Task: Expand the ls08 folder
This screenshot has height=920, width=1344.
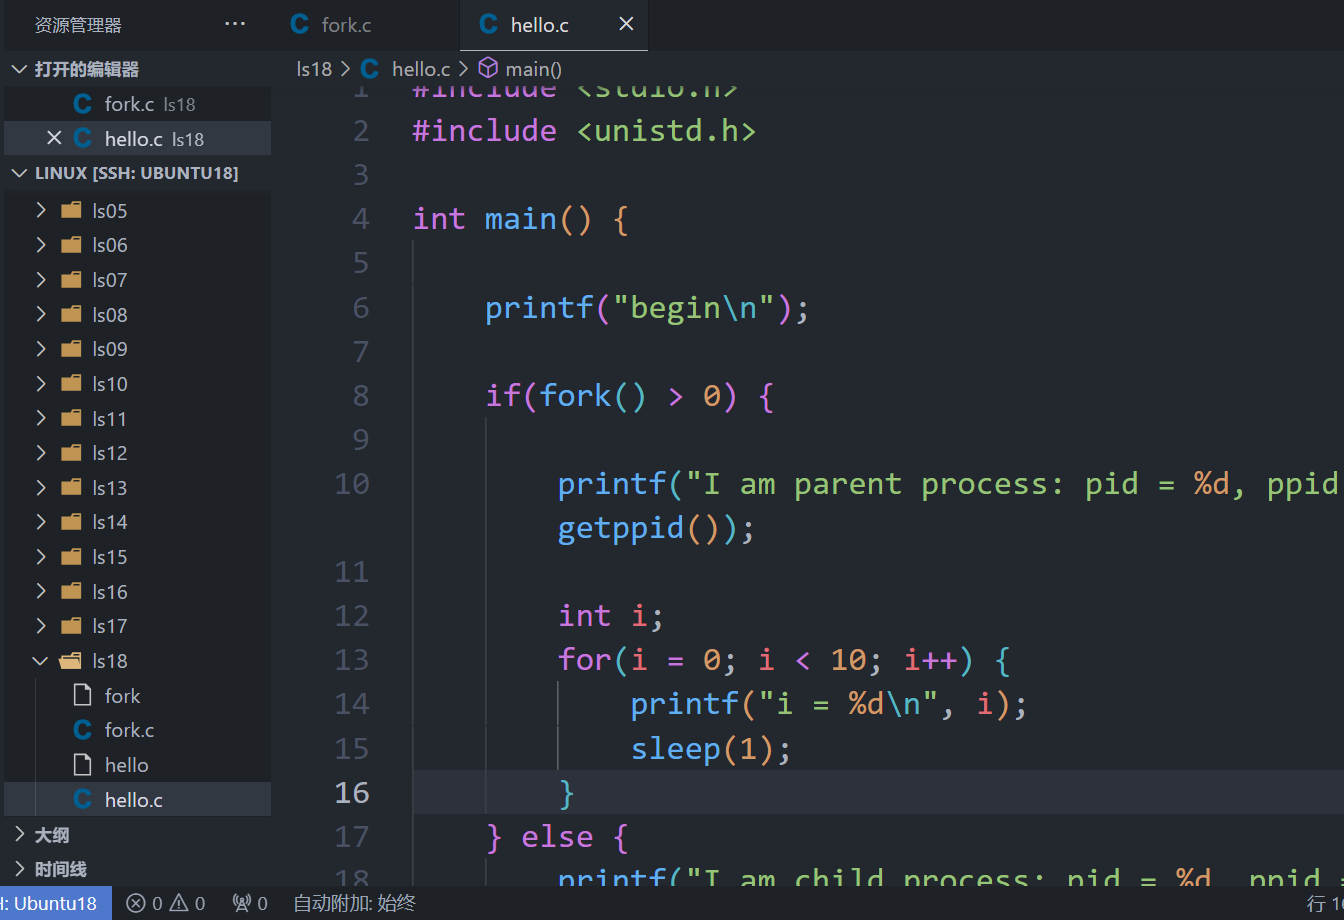Action: point(41,314)
